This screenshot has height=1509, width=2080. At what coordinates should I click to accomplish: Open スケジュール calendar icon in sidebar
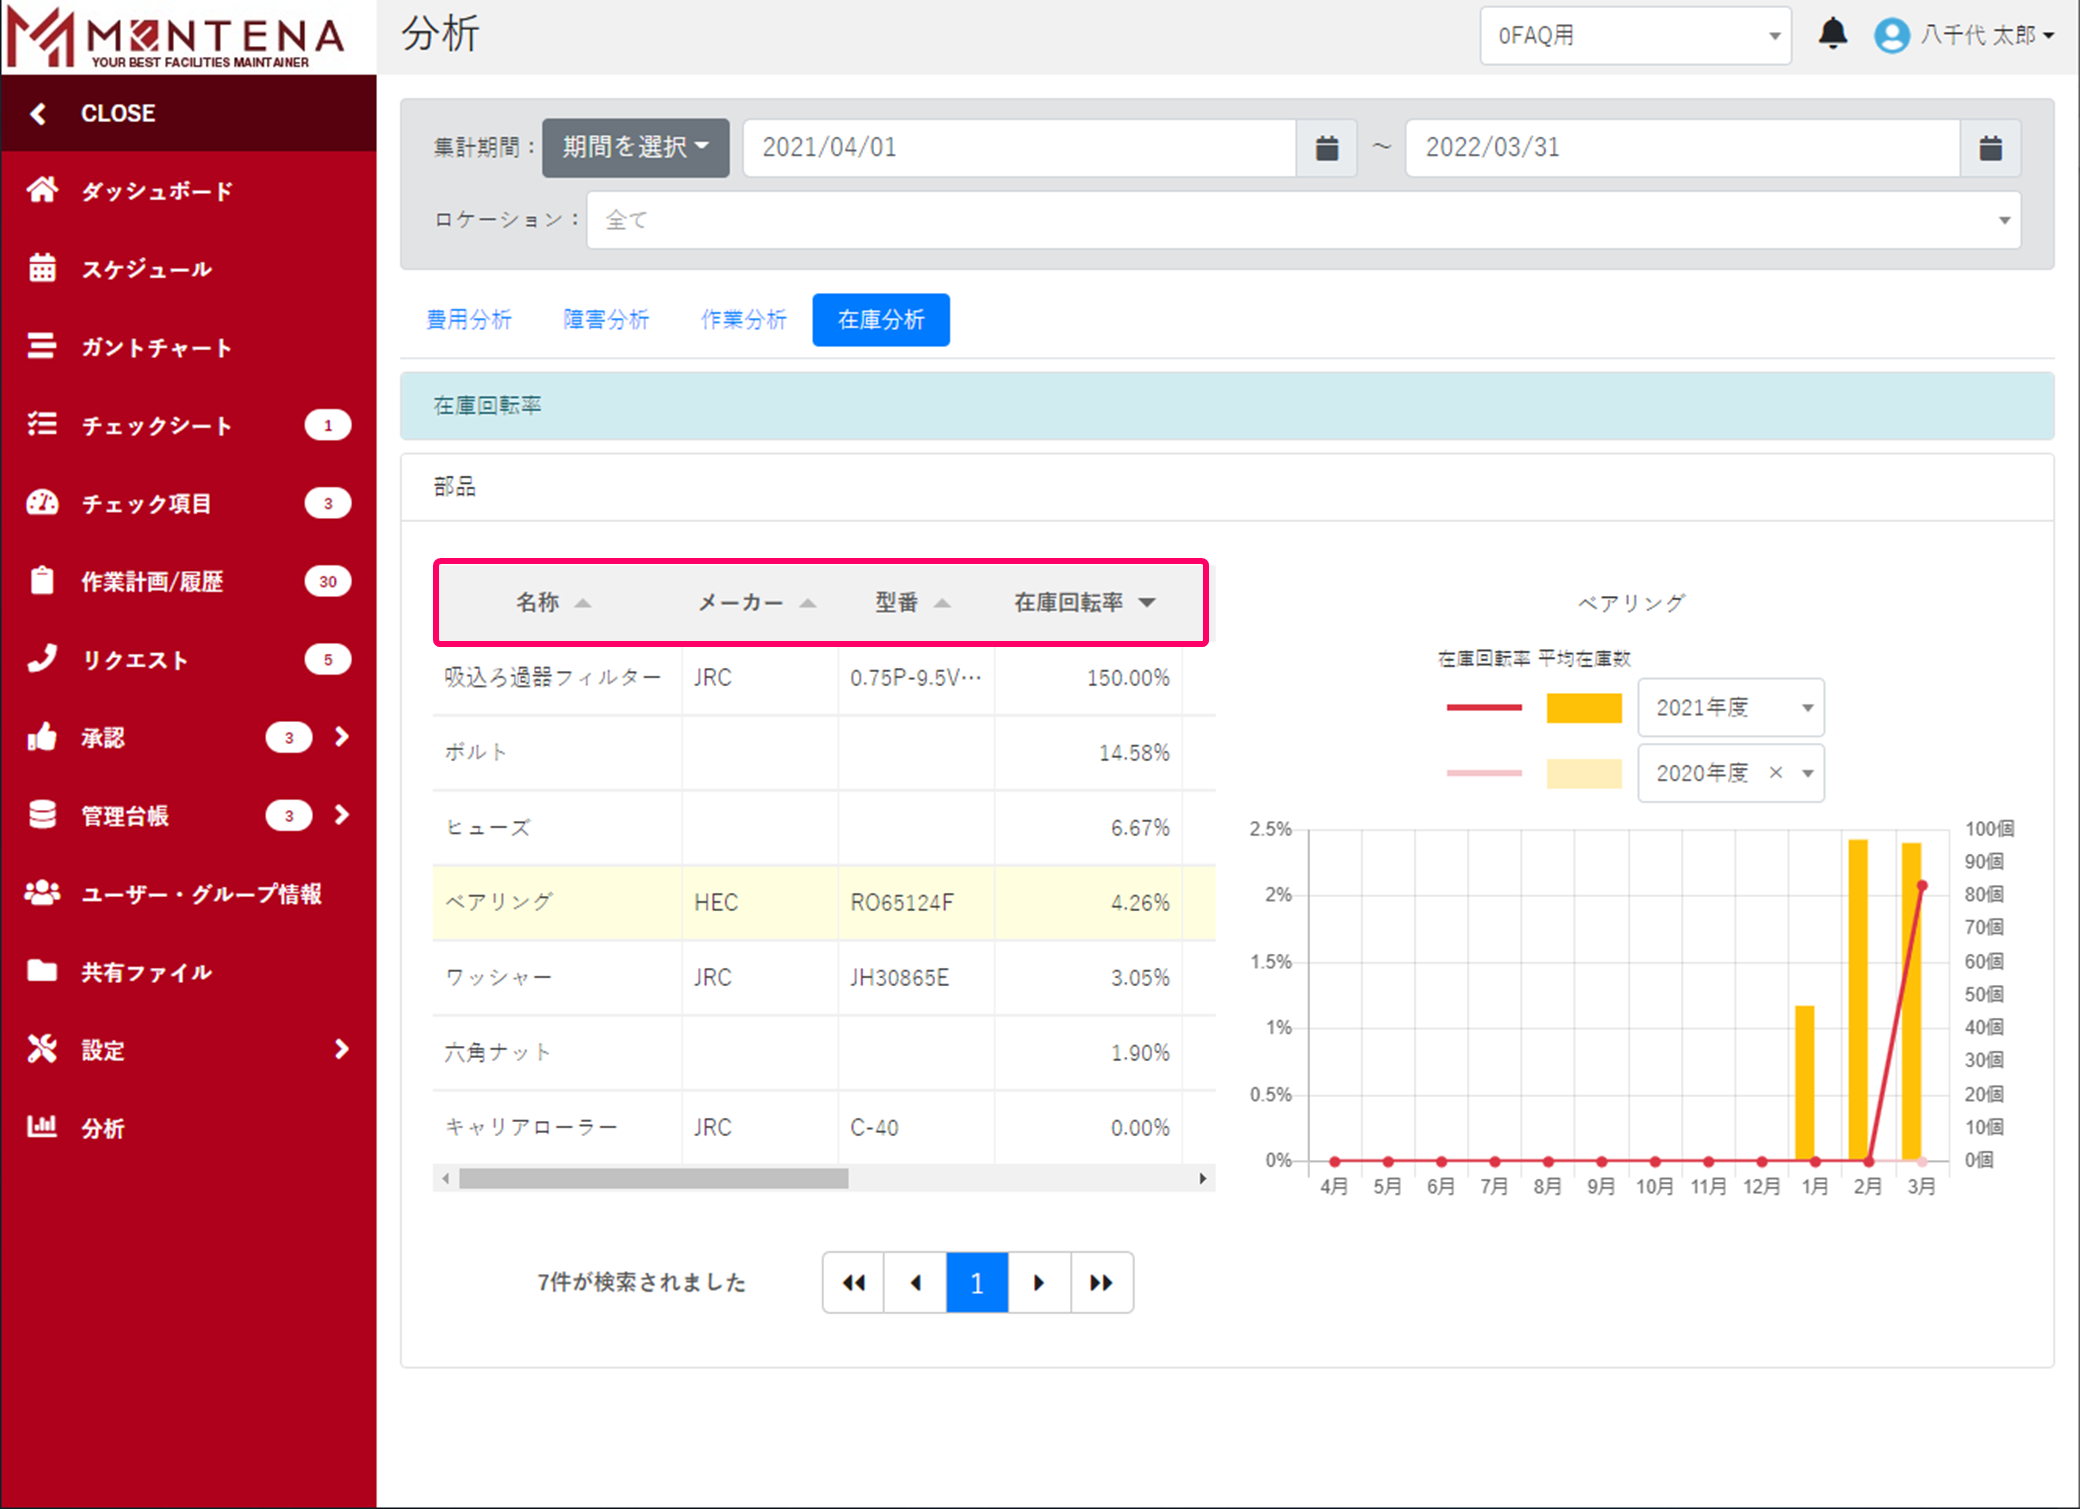pyautogui.click(x=42, y=268)
